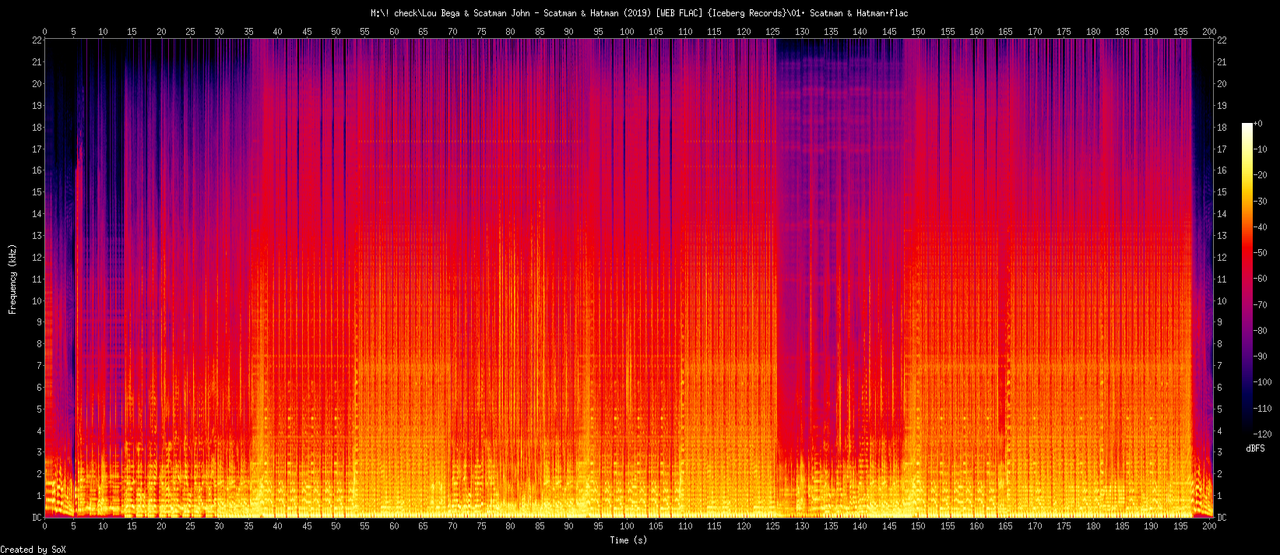Click "12" on the right frequency axis
This screenshot has width=1280, height=555.
pos(1223,257)
